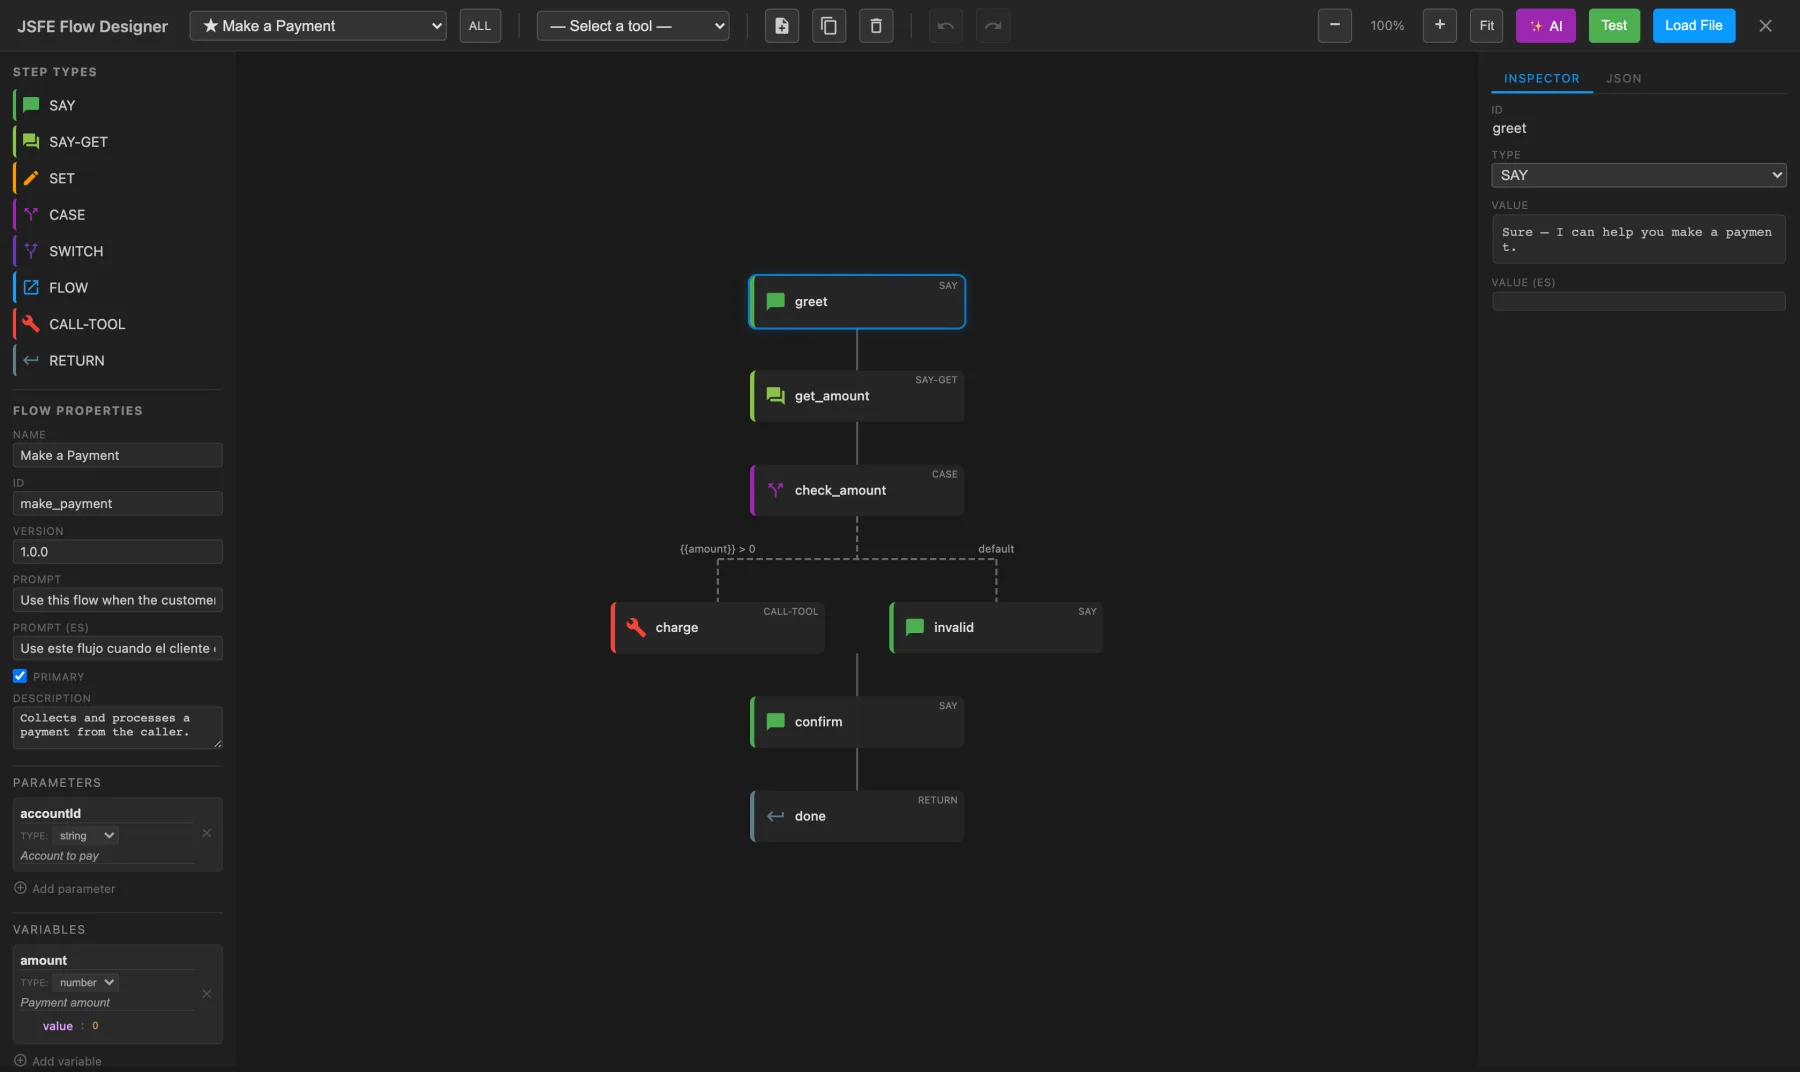Screen dimensions: 1800x1072
Task: Click the Fit button
Action: (x=1486, y=25)
